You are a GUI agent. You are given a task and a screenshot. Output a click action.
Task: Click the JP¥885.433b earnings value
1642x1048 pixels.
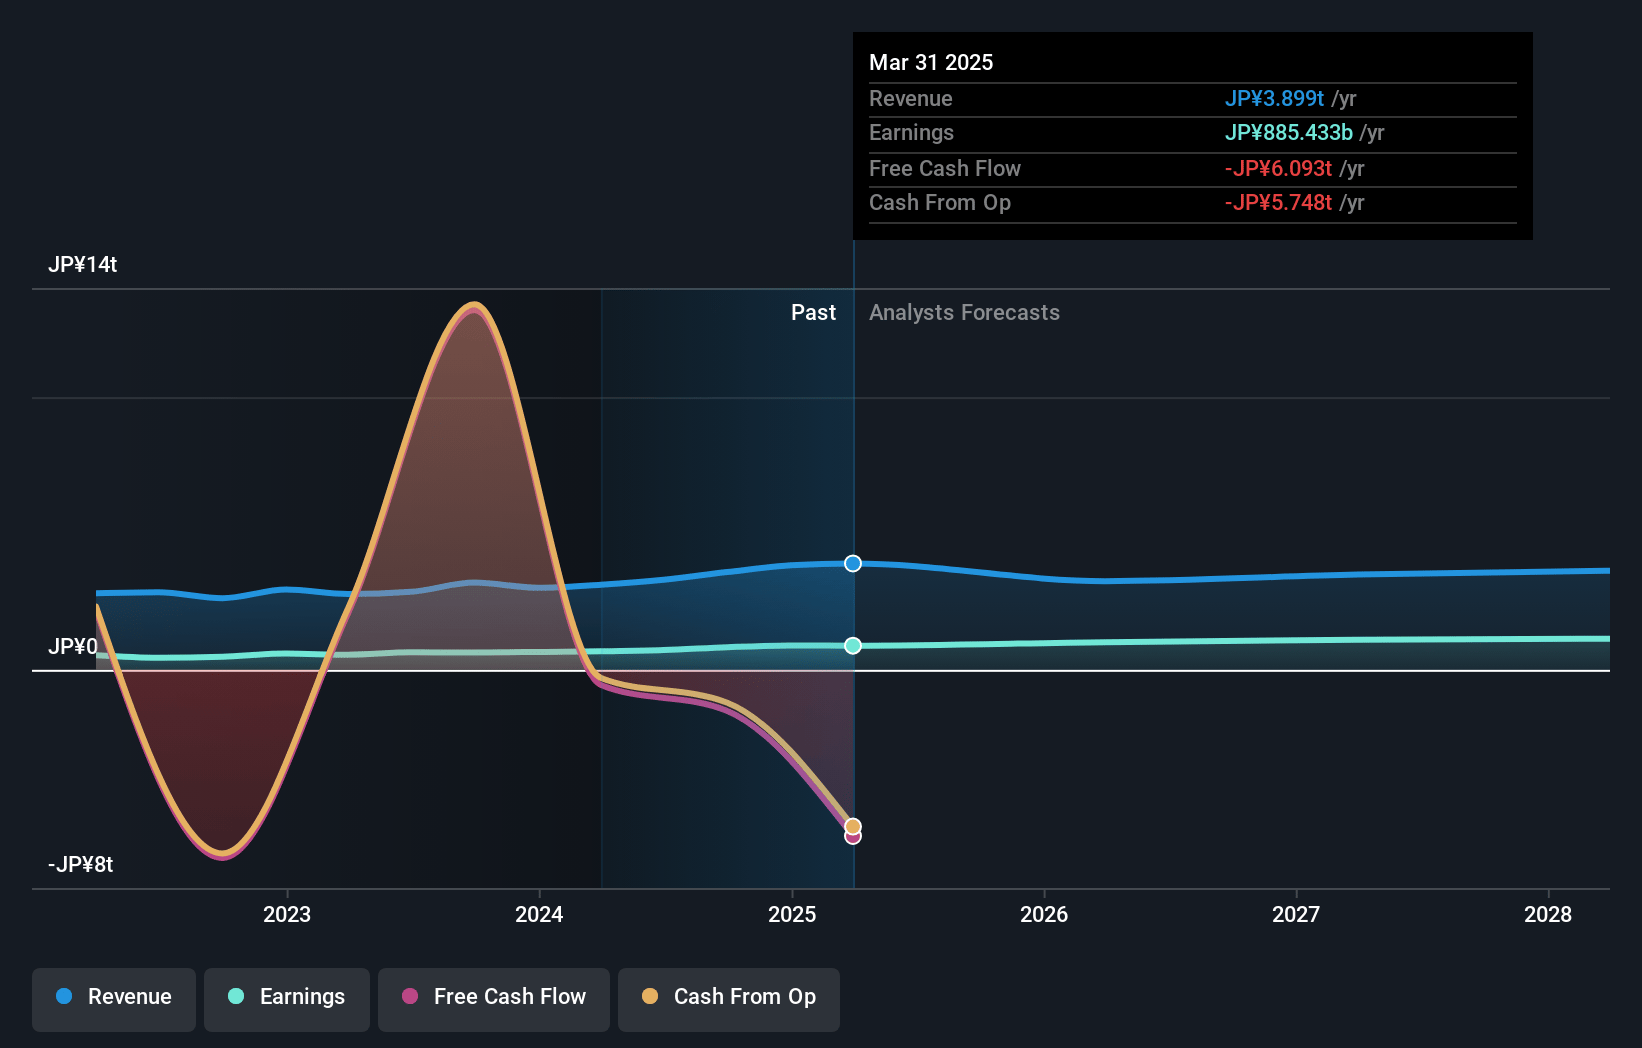[x=1288, y=132]
